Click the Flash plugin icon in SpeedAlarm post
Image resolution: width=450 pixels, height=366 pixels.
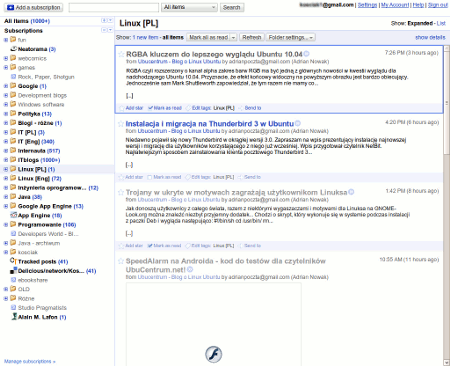(x=213, y=354)
